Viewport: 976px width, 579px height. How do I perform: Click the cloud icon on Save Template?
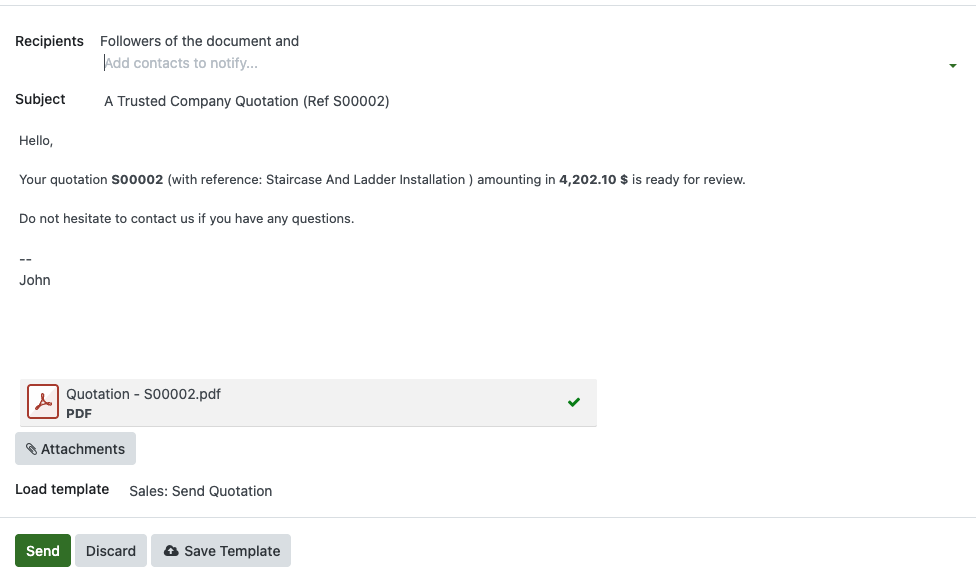(171, 551)
